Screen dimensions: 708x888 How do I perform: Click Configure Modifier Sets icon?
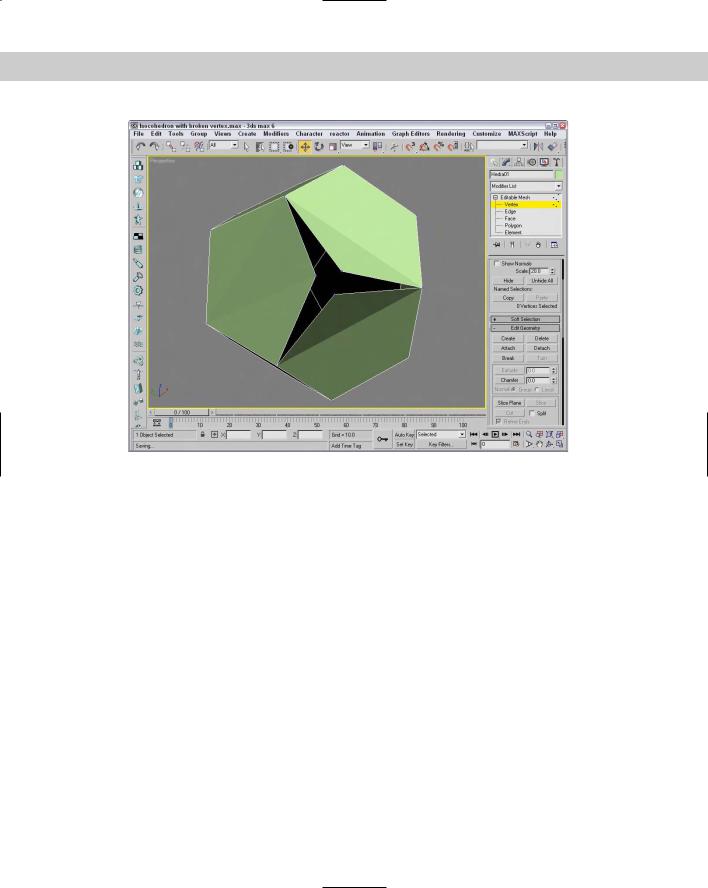[554, 245]
